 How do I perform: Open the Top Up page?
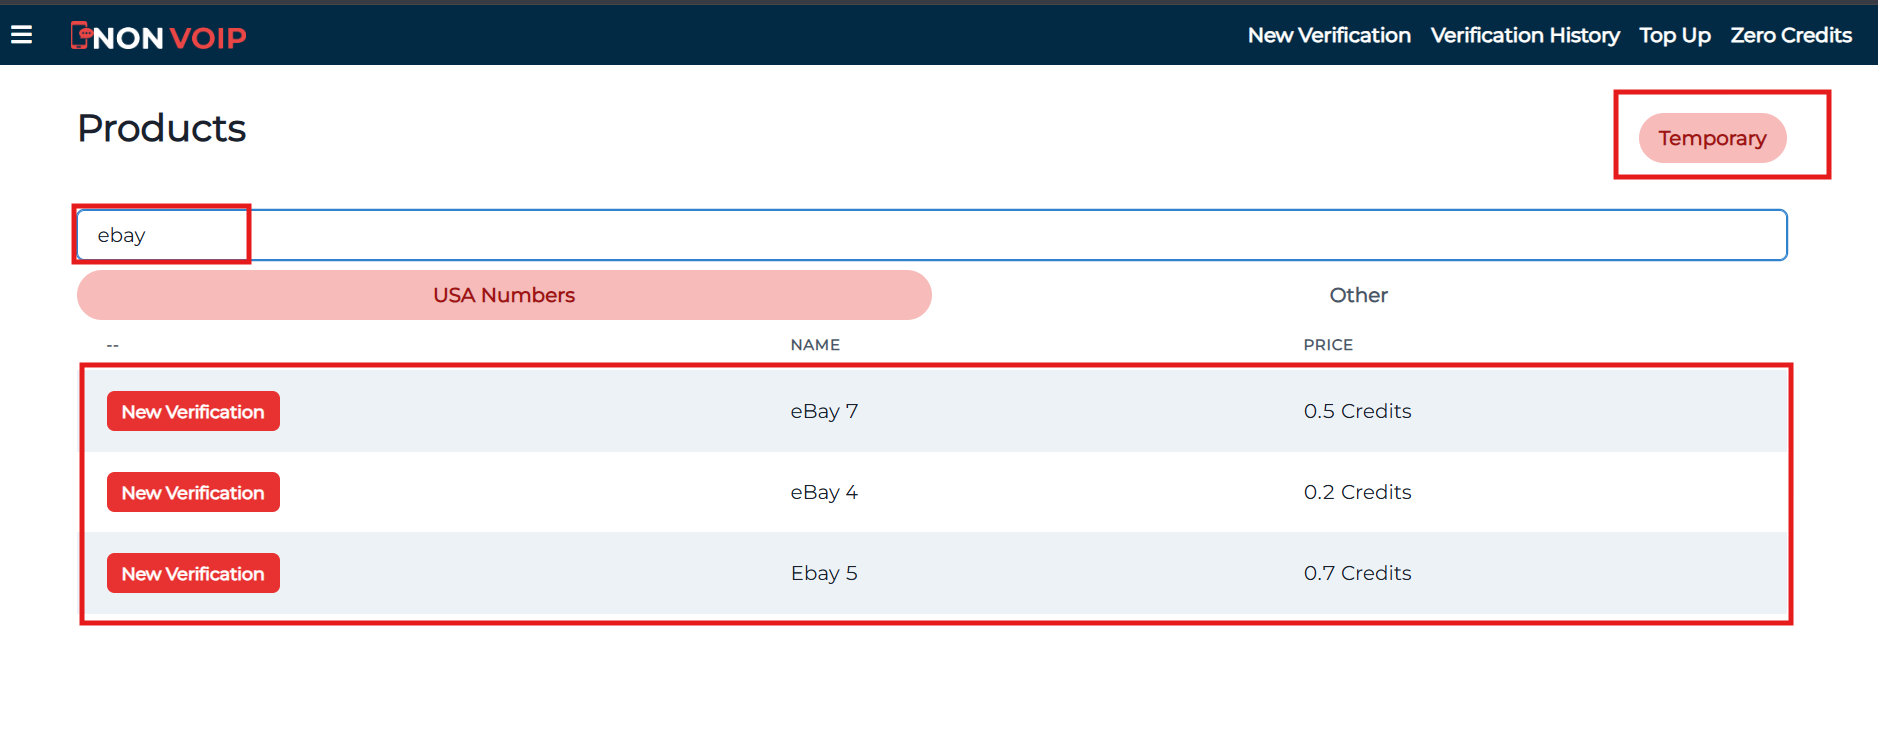pos(1675,35)
